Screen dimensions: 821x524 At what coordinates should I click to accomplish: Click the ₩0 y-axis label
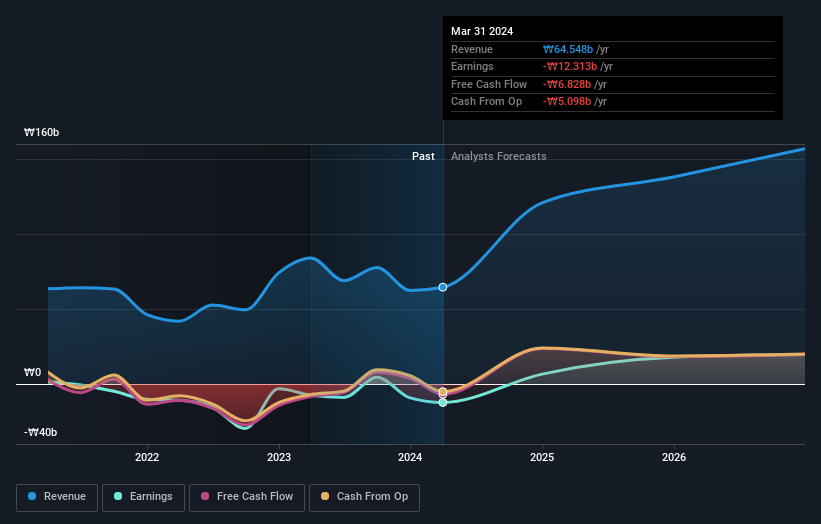32,372
